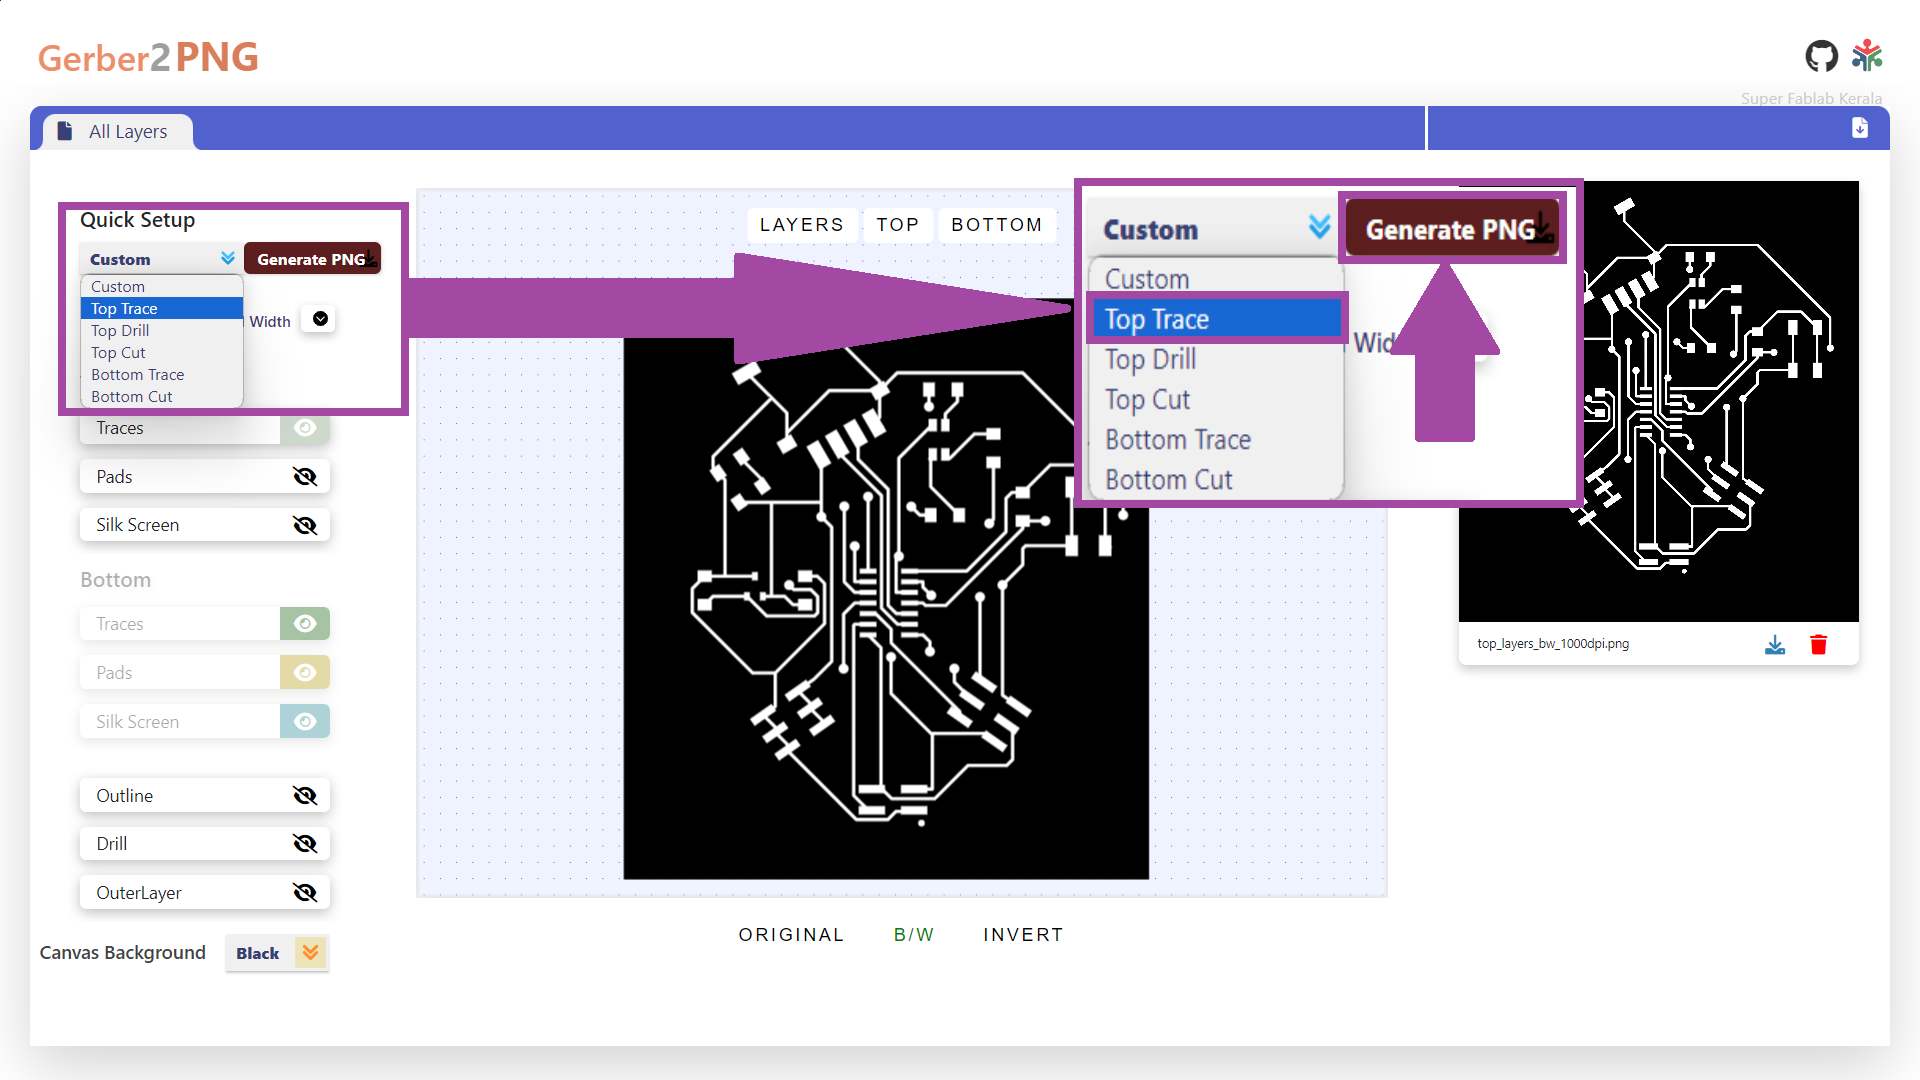Screen dimensions: 1920x1080
Task: Click the Fablab Kerala logo icon
Action: (x=1867, y=56)
